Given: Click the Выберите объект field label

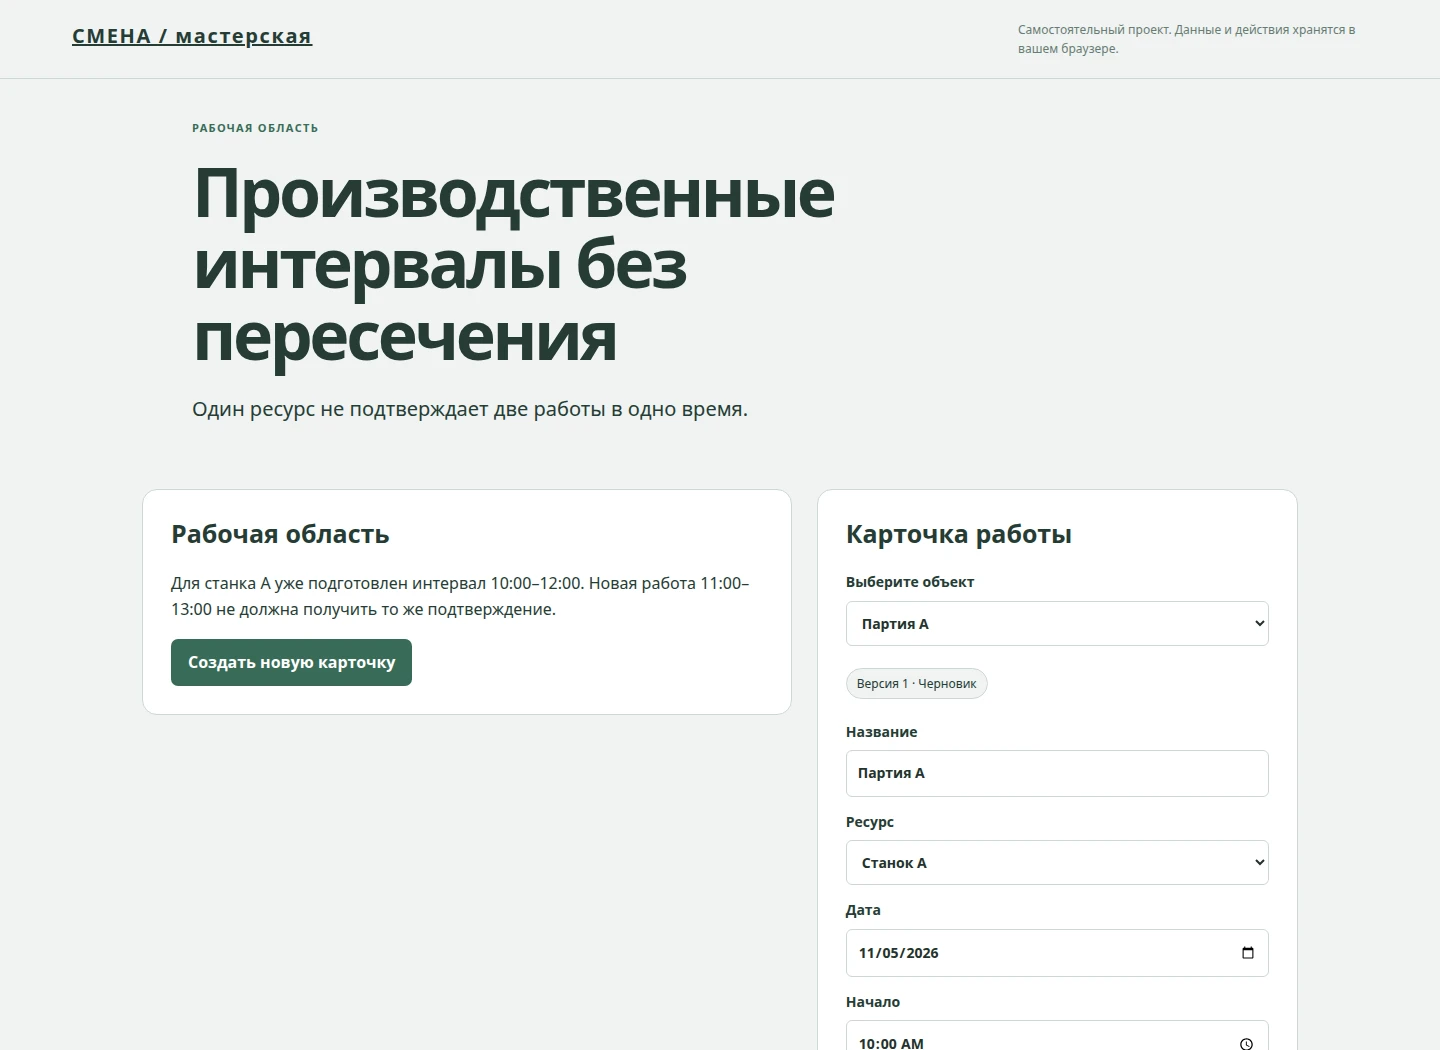Looking at the screenshot, I should [x=910, y=582].
